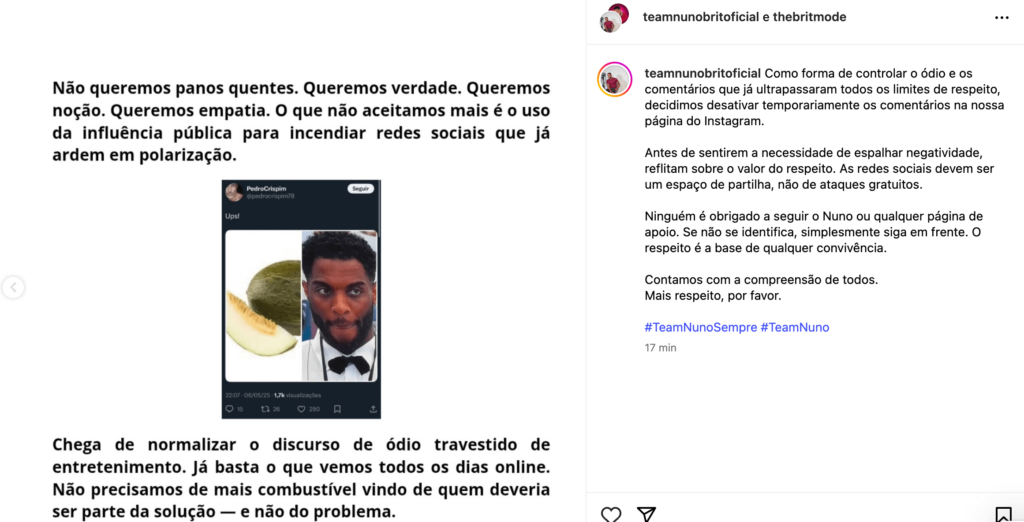Share post via paper plane icon
The height and width of the screenshot is (522, 1024).
pyautogui.click(x=646, y=514)
